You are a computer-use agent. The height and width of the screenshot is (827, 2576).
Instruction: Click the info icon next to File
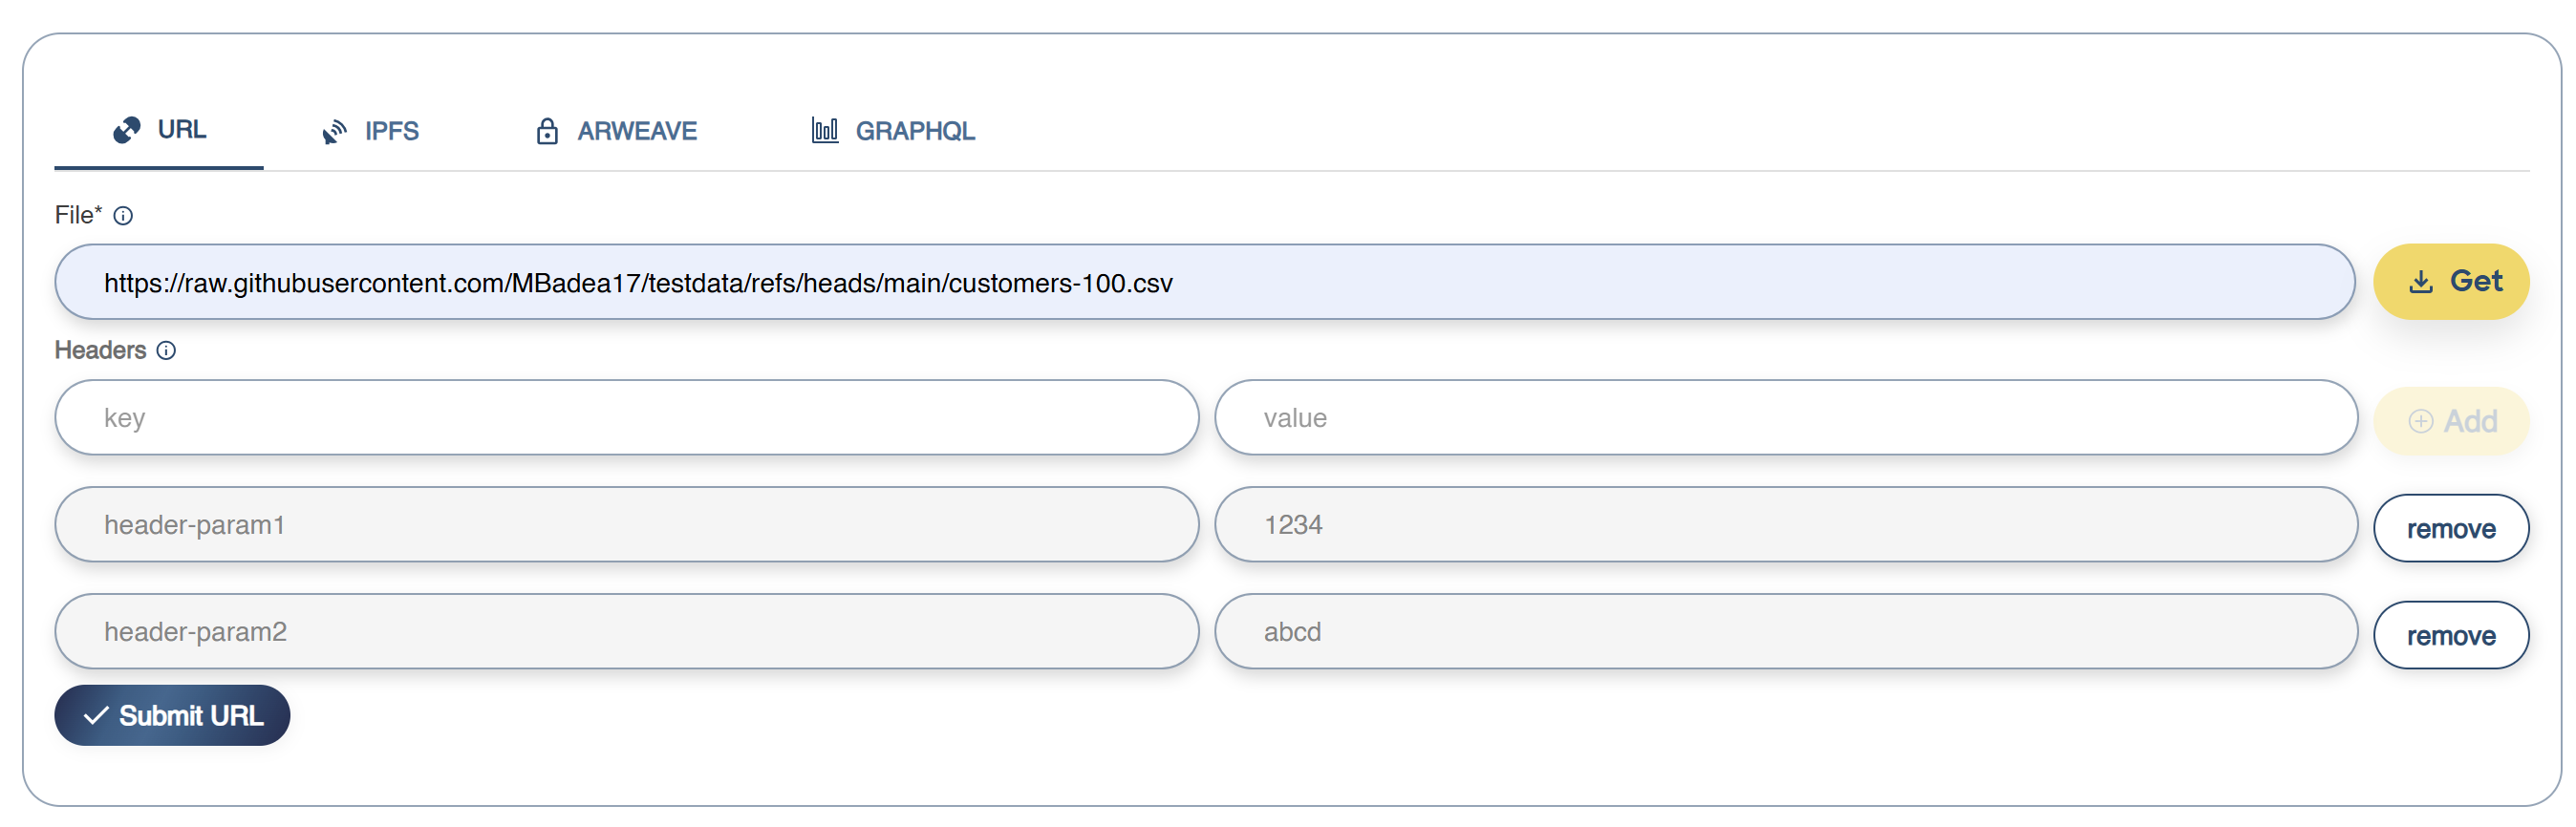pyautogui.click(x=123, y=216)
